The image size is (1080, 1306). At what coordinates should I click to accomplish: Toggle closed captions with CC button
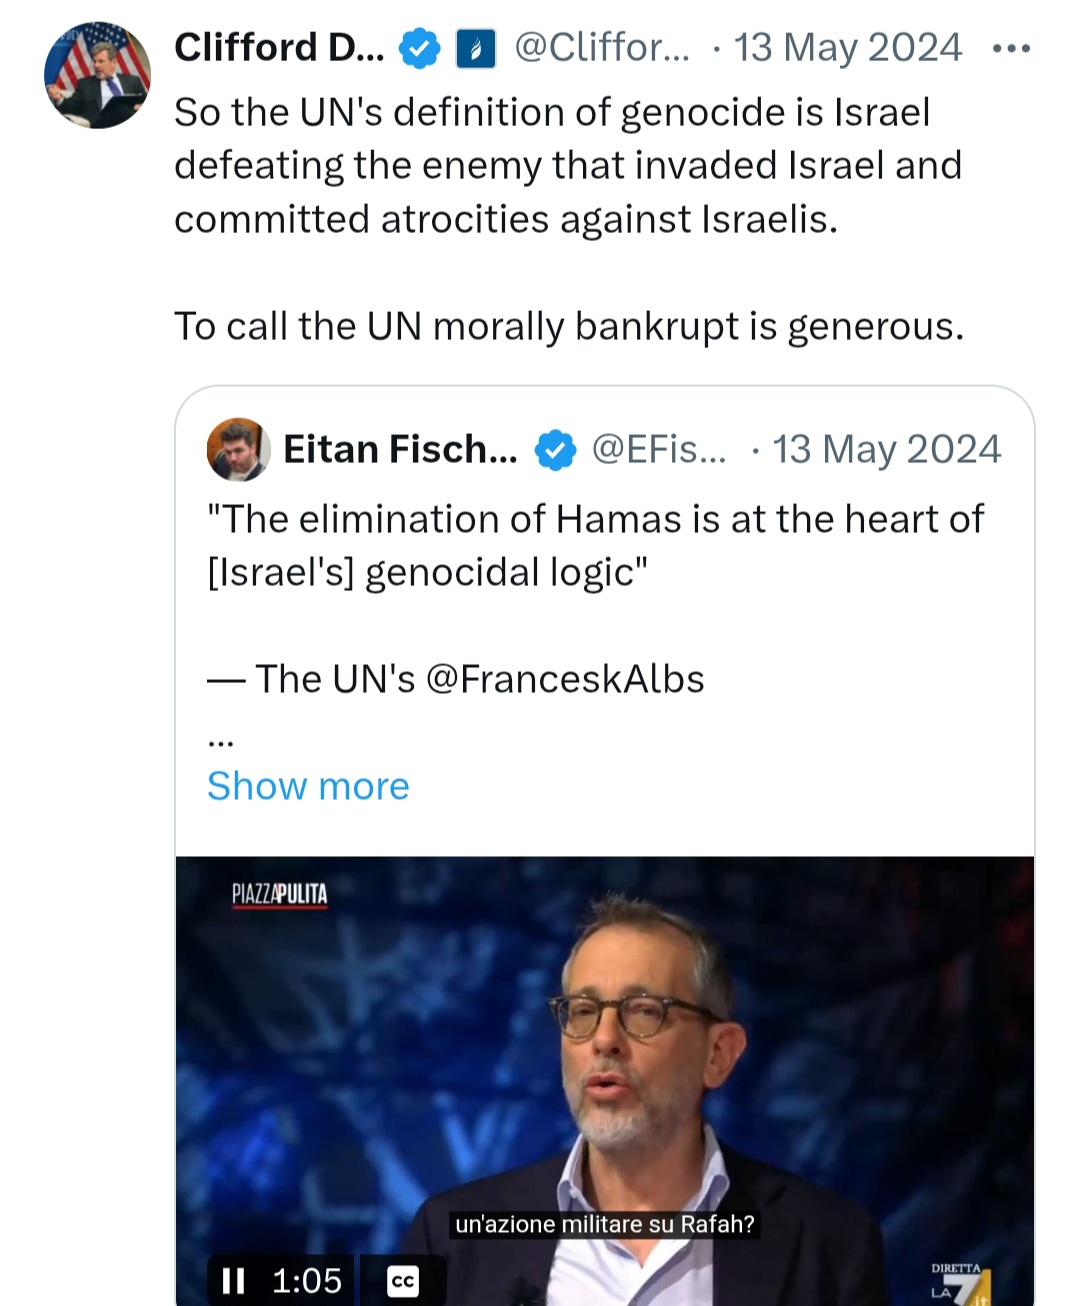click(x=403, y=1280)
